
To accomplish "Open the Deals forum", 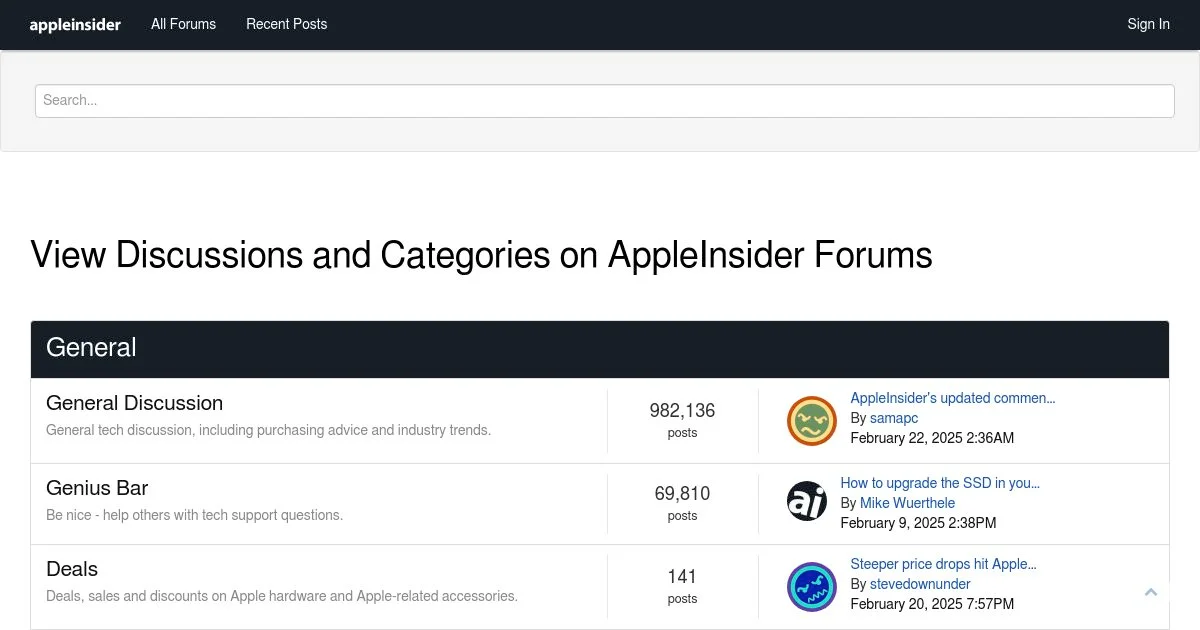I will pos(72,569).
